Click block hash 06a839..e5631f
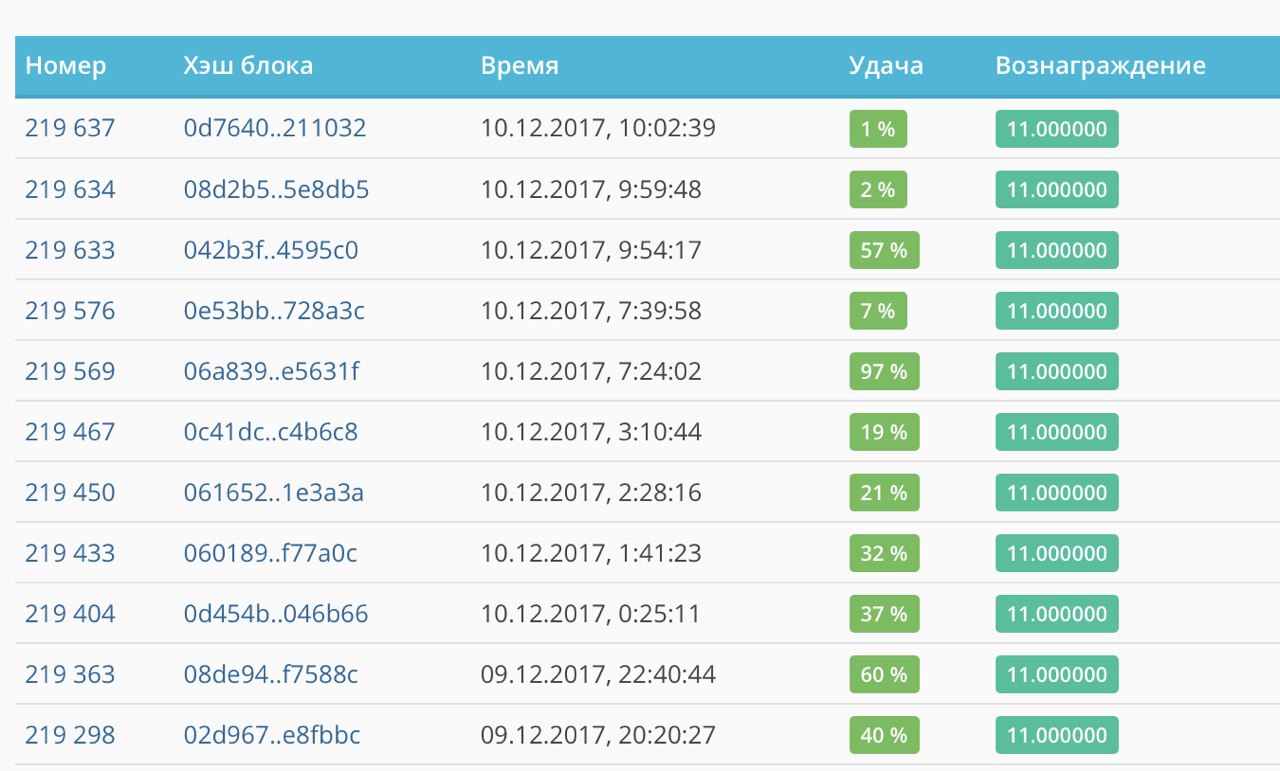 coord(271,371)
